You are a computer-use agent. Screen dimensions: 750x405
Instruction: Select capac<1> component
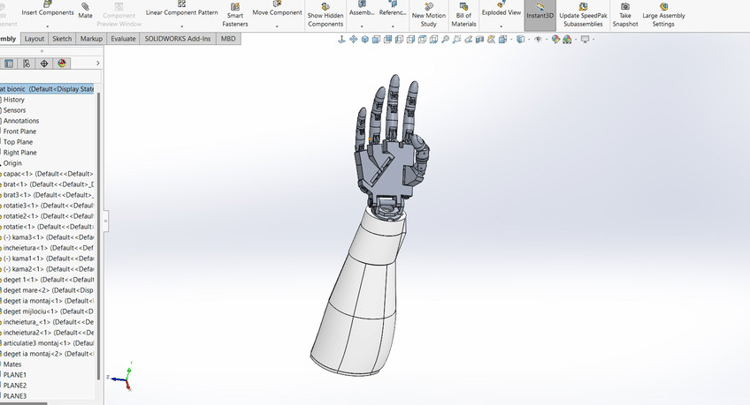(x=47, y=174)
